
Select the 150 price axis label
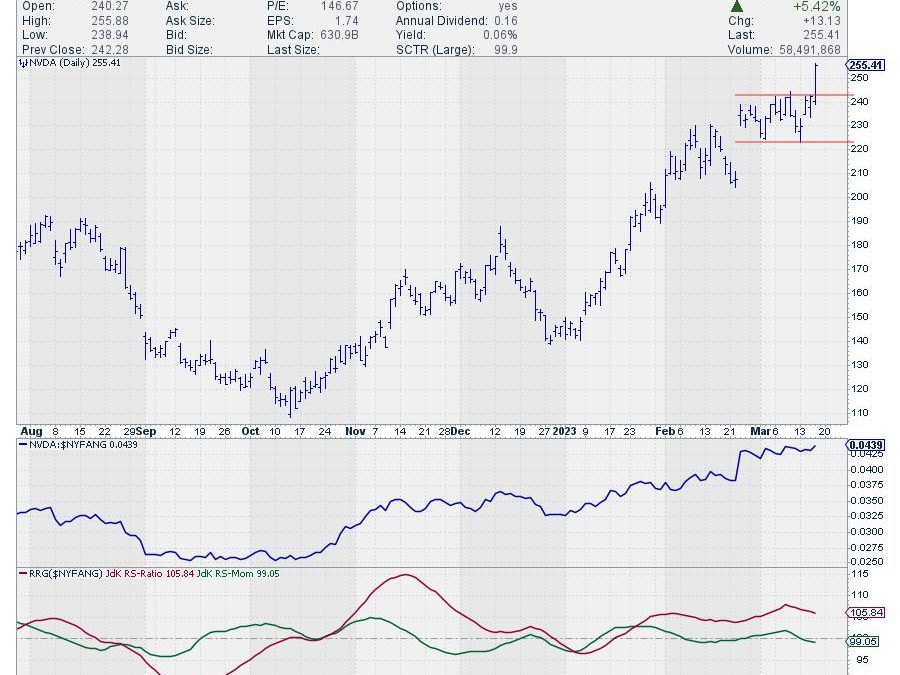coord(859,316)
